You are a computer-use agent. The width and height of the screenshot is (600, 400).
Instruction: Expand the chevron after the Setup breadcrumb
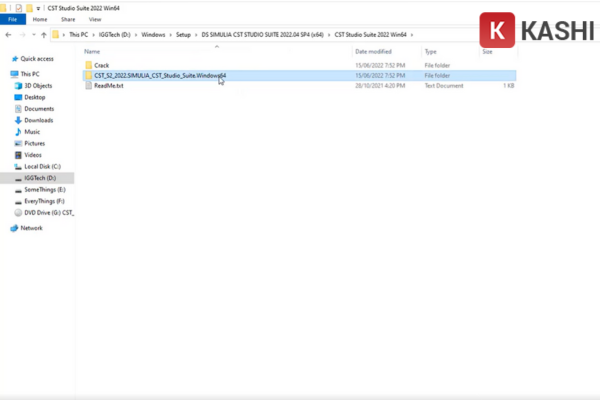196,35
